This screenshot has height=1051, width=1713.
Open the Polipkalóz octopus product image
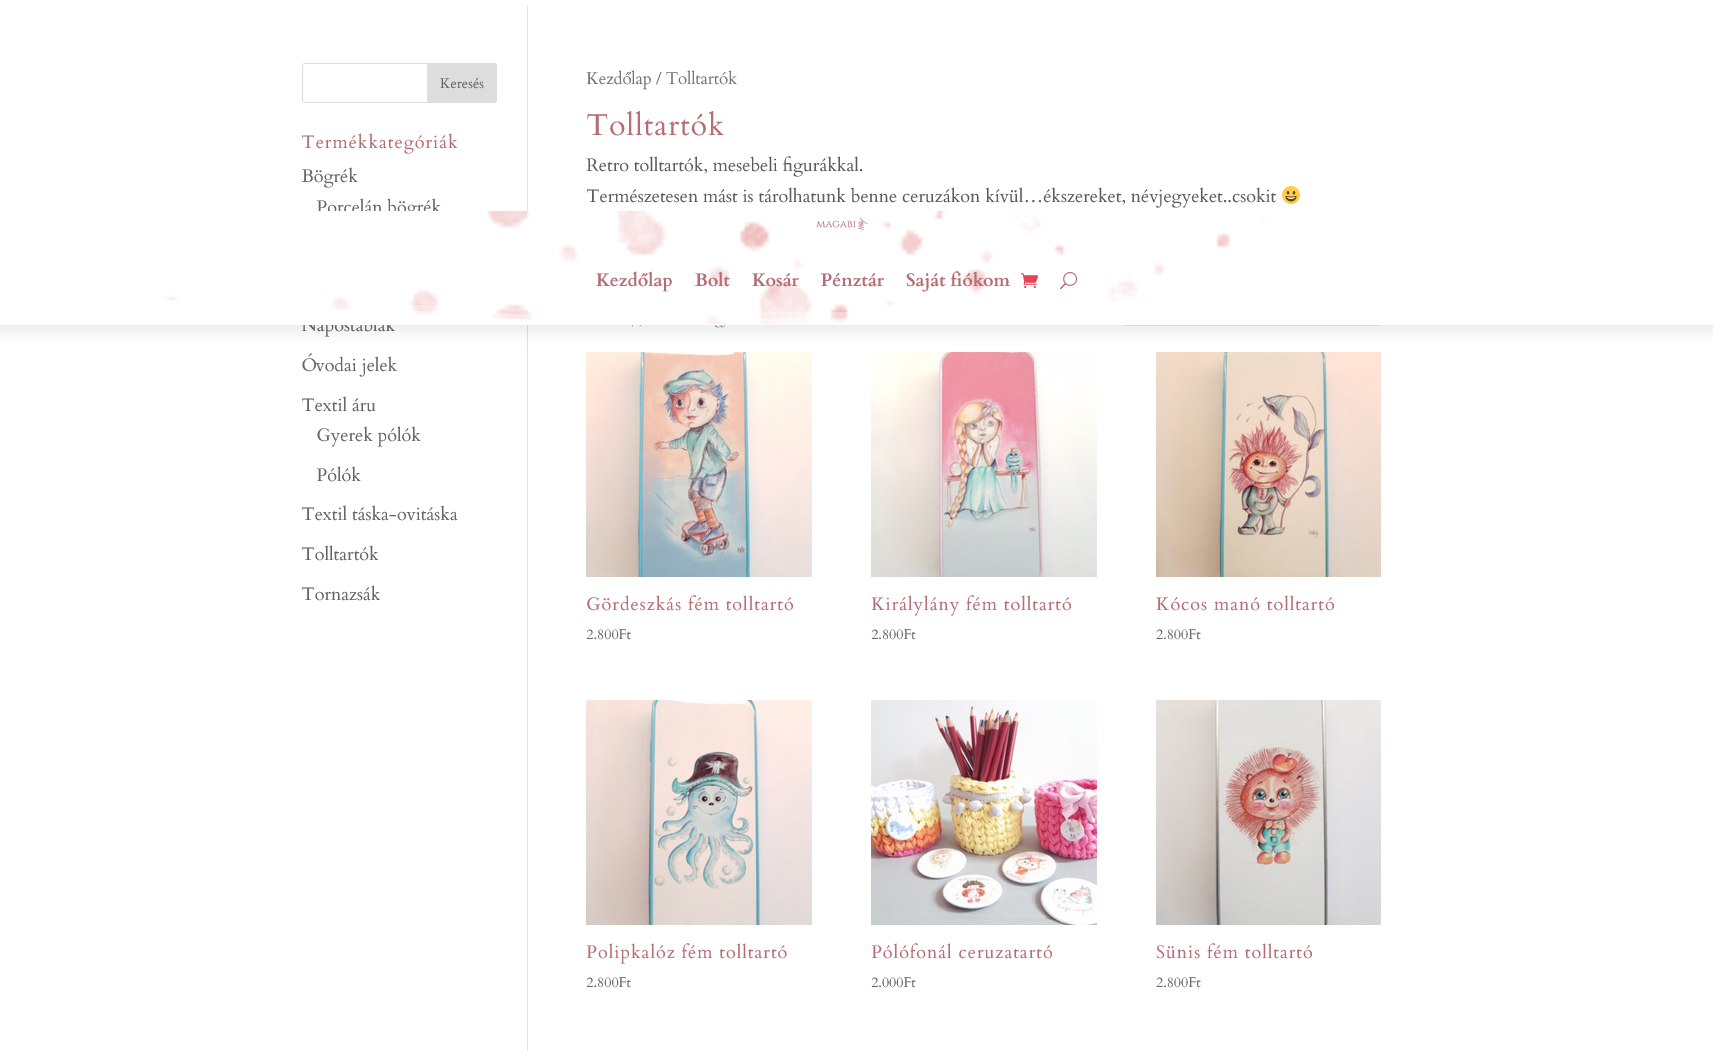(699, 812)
